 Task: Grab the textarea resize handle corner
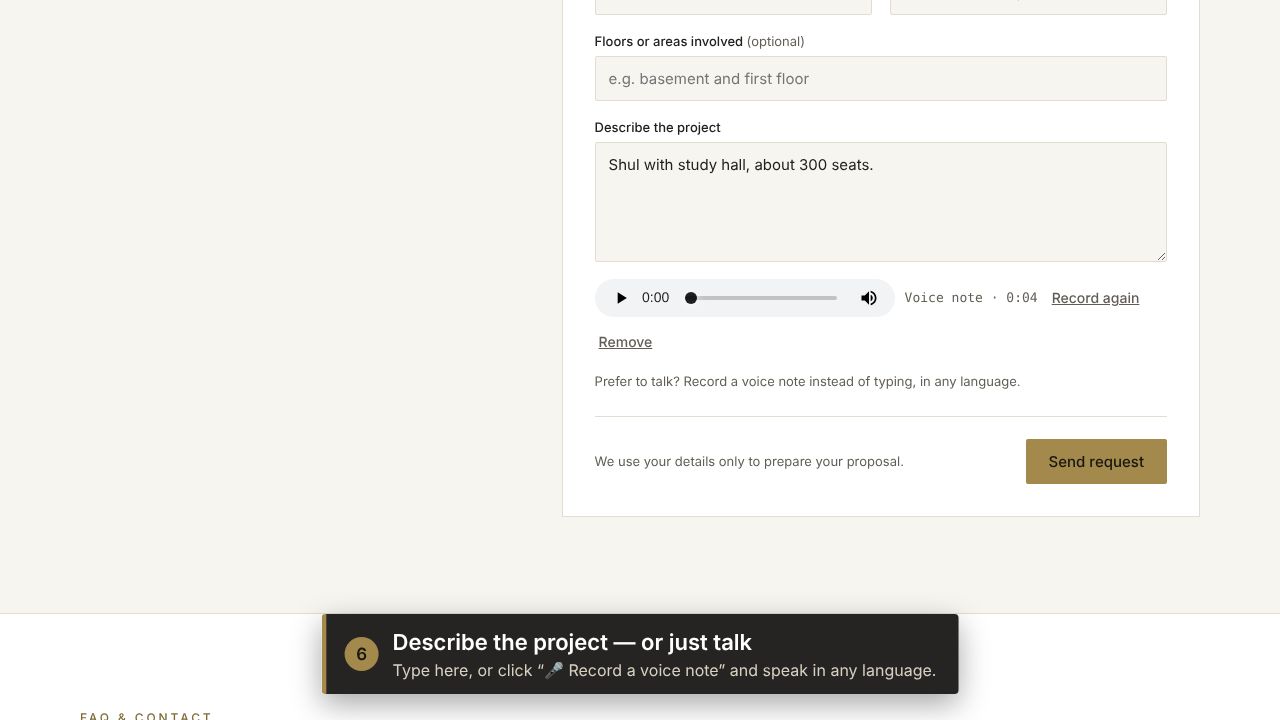tap(1161, 256)
